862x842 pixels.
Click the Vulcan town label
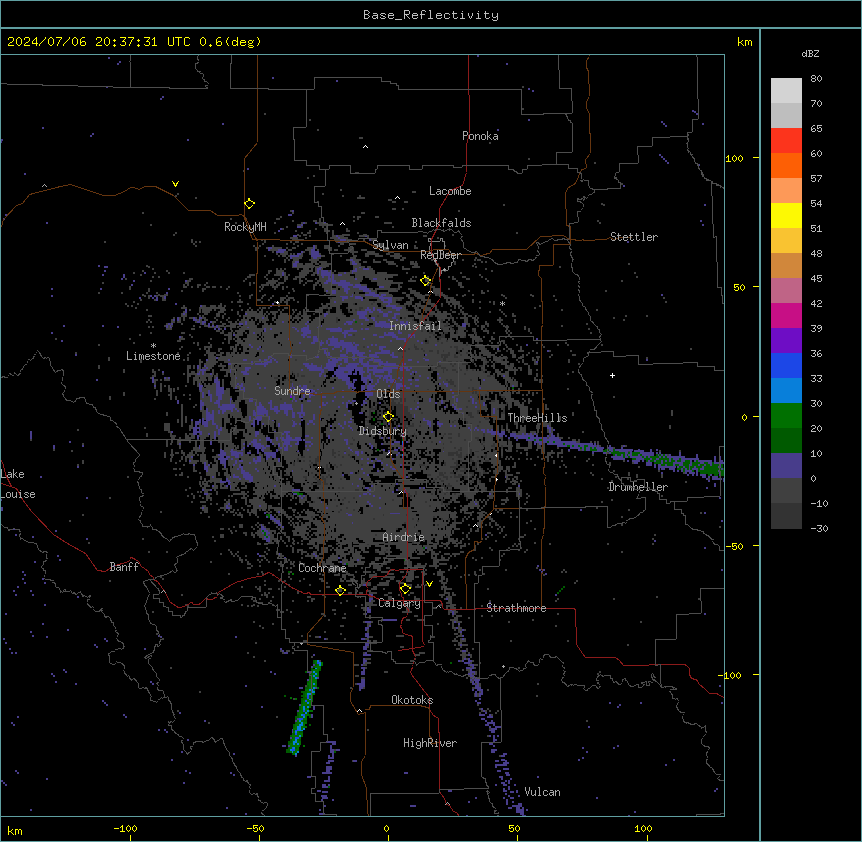coord(543,792)
